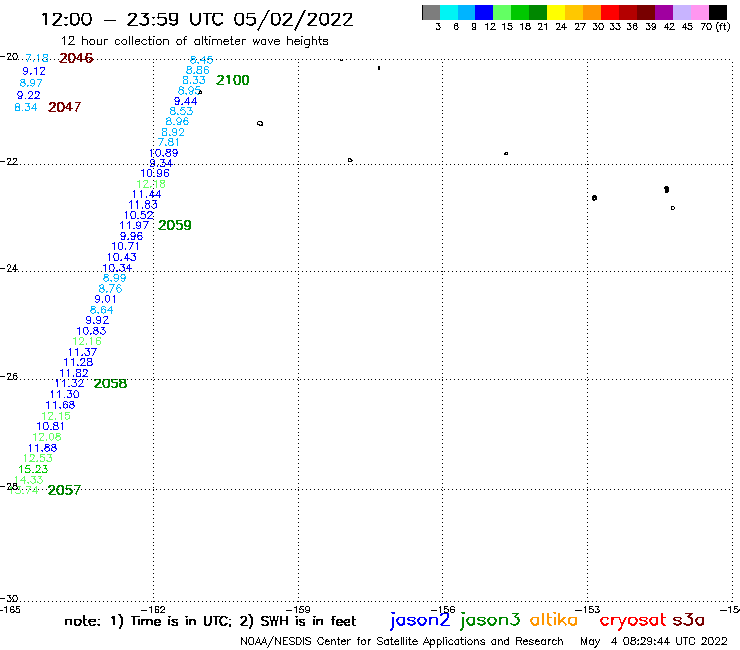Pick the orange 30 ft legend swatch
This screenshot has height=650, width=740.
click(x=592, y=12)
